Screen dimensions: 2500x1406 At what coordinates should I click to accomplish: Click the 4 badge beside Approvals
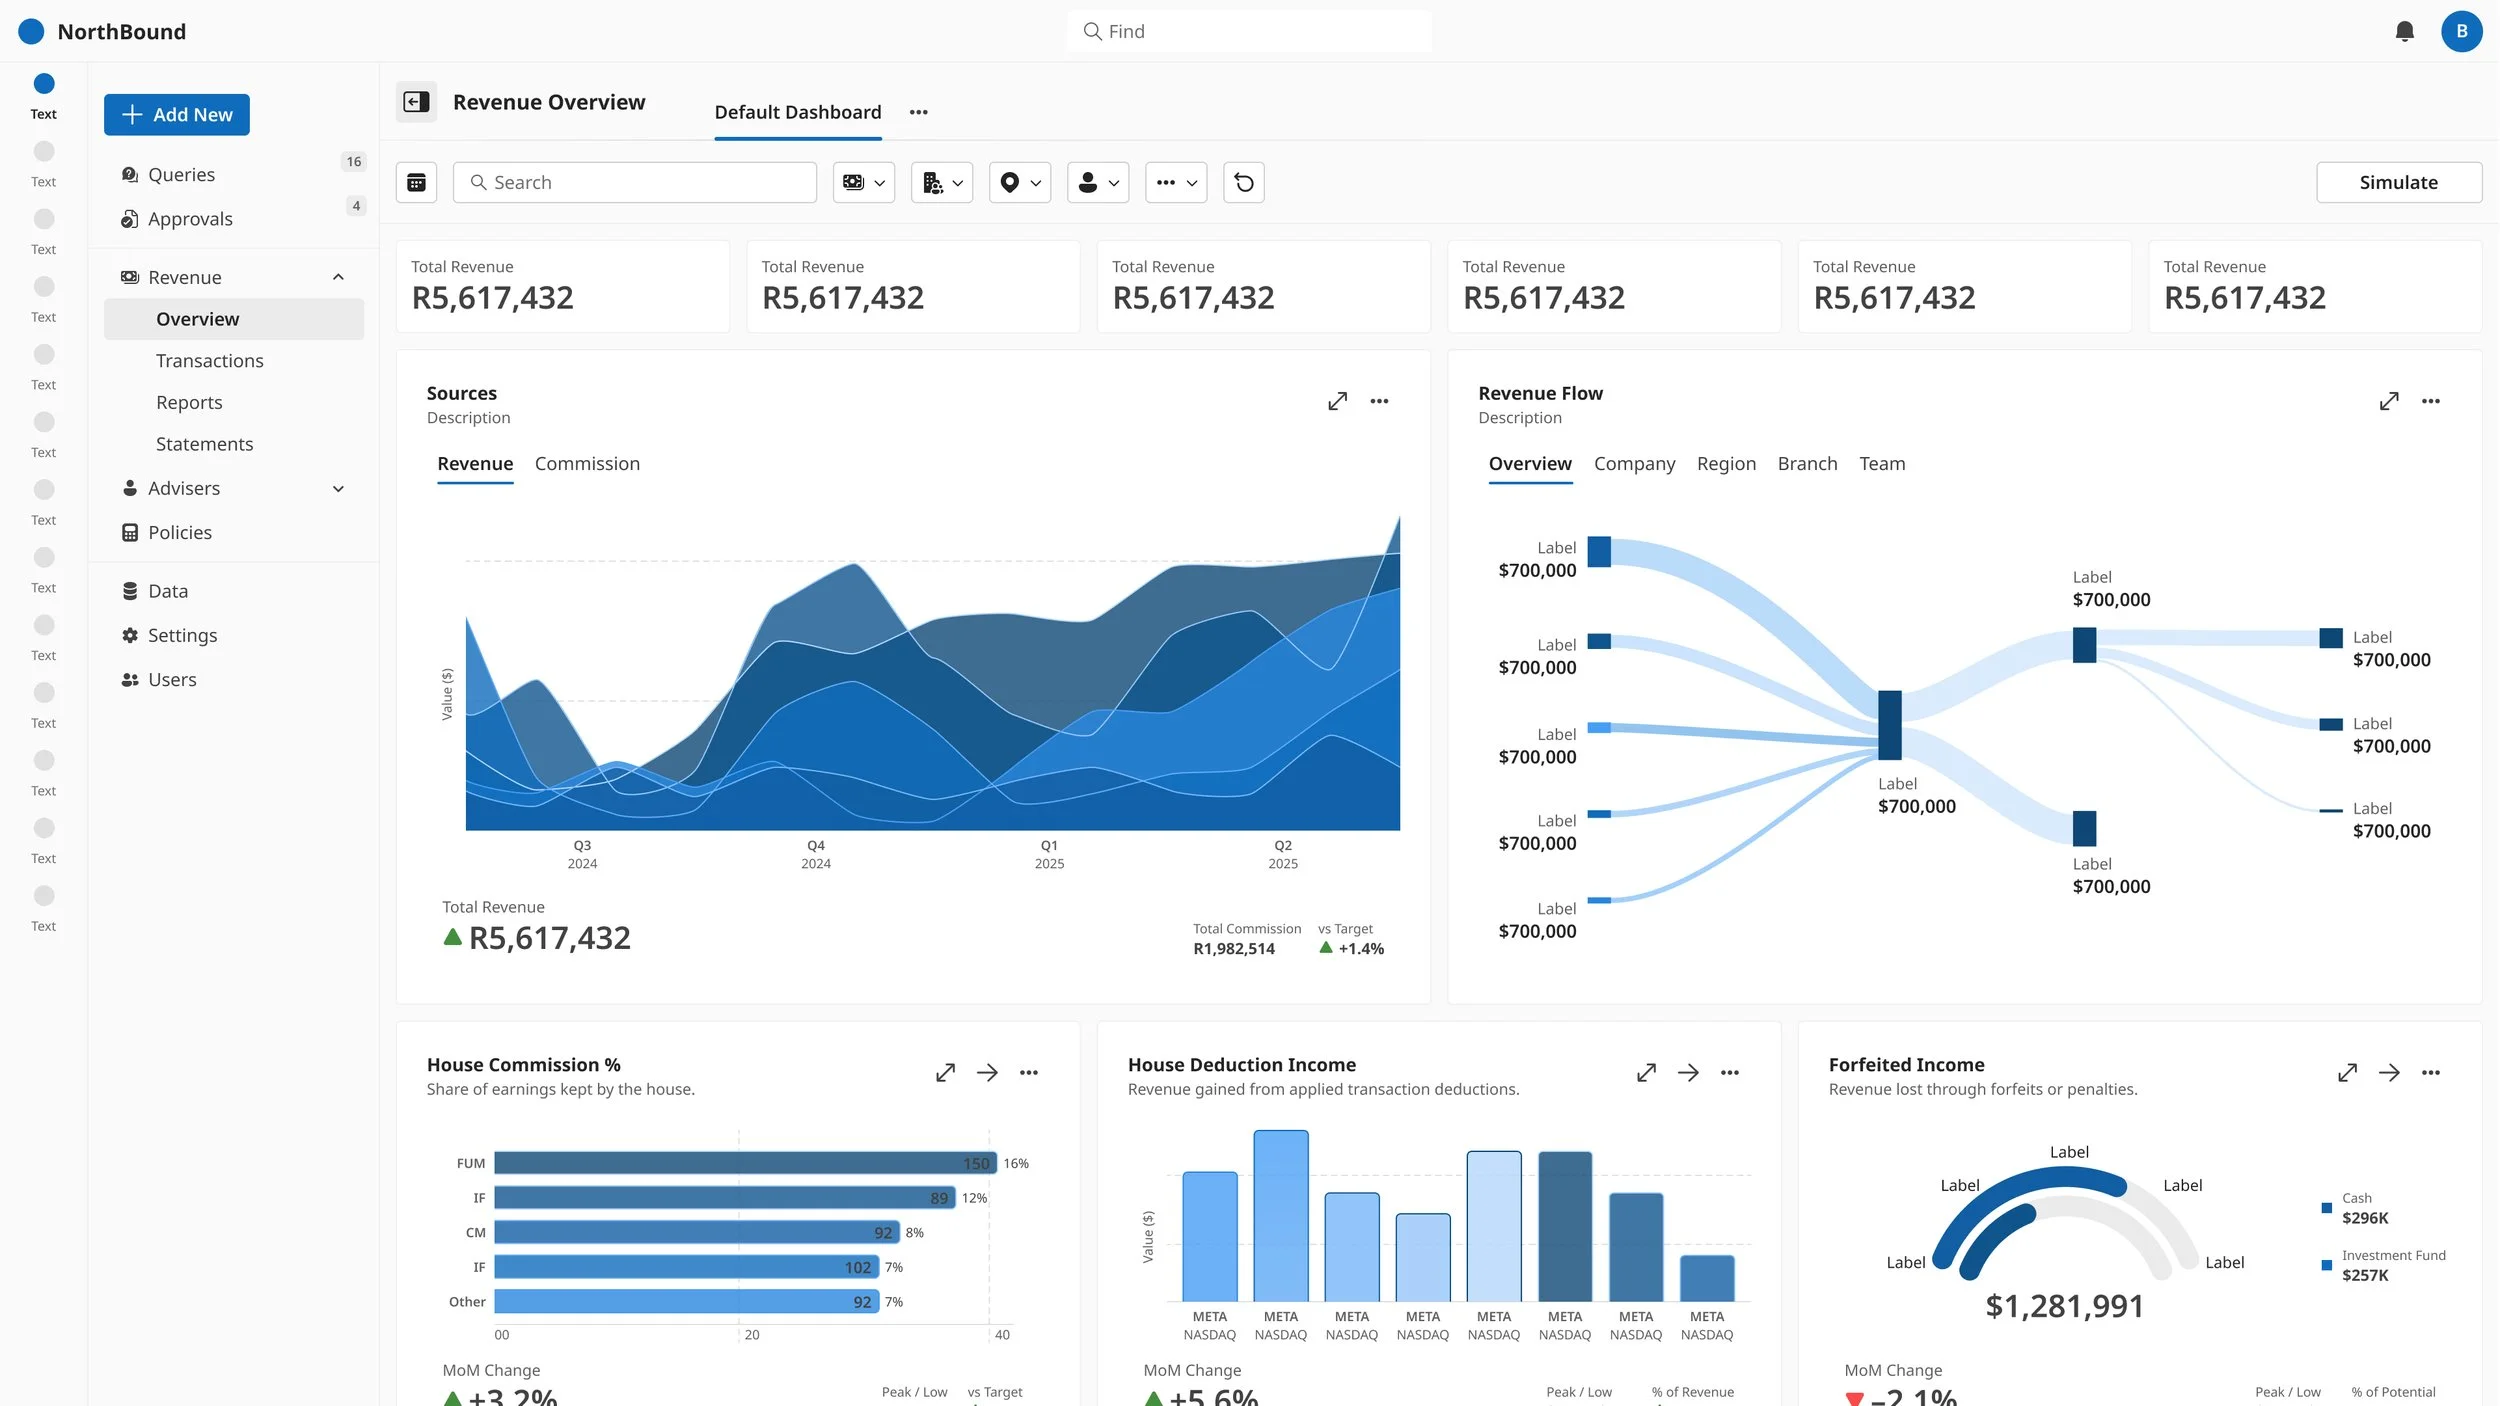point(356,206)
